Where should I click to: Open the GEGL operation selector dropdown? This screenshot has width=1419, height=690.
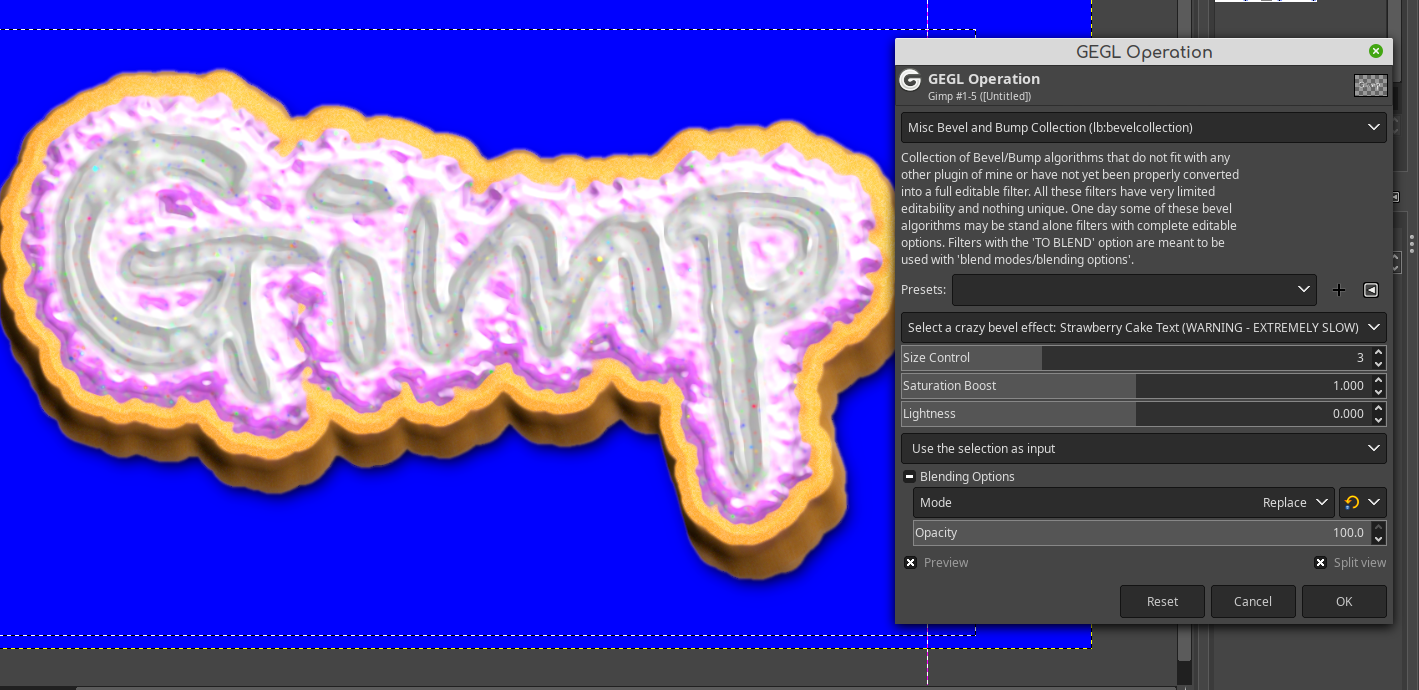[x=1143, y=128]
